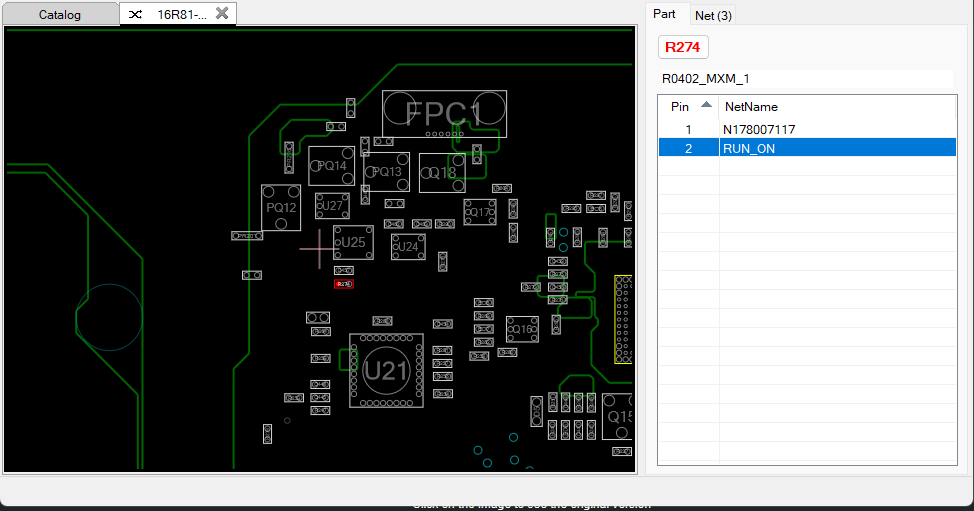The width and height of the screenshot is (974, 511).
Task: Select the FPC1 connector component
Action: [444, 113]
